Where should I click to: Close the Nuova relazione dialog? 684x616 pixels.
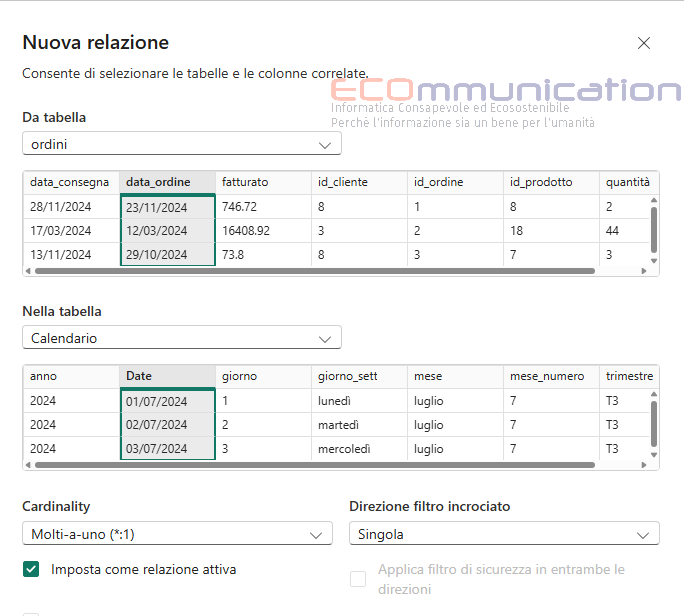[x=643, y=43]
